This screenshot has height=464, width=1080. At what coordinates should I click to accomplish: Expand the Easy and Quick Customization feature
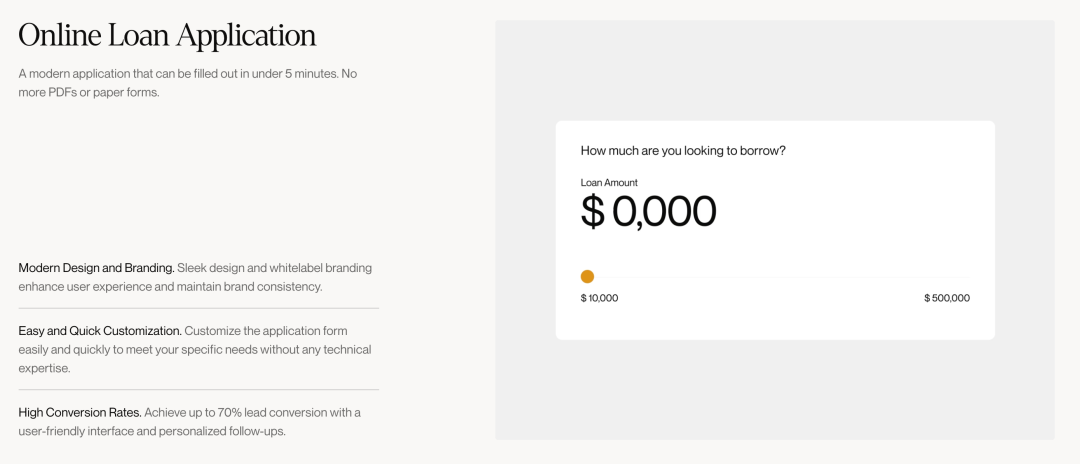click(100, 331)
